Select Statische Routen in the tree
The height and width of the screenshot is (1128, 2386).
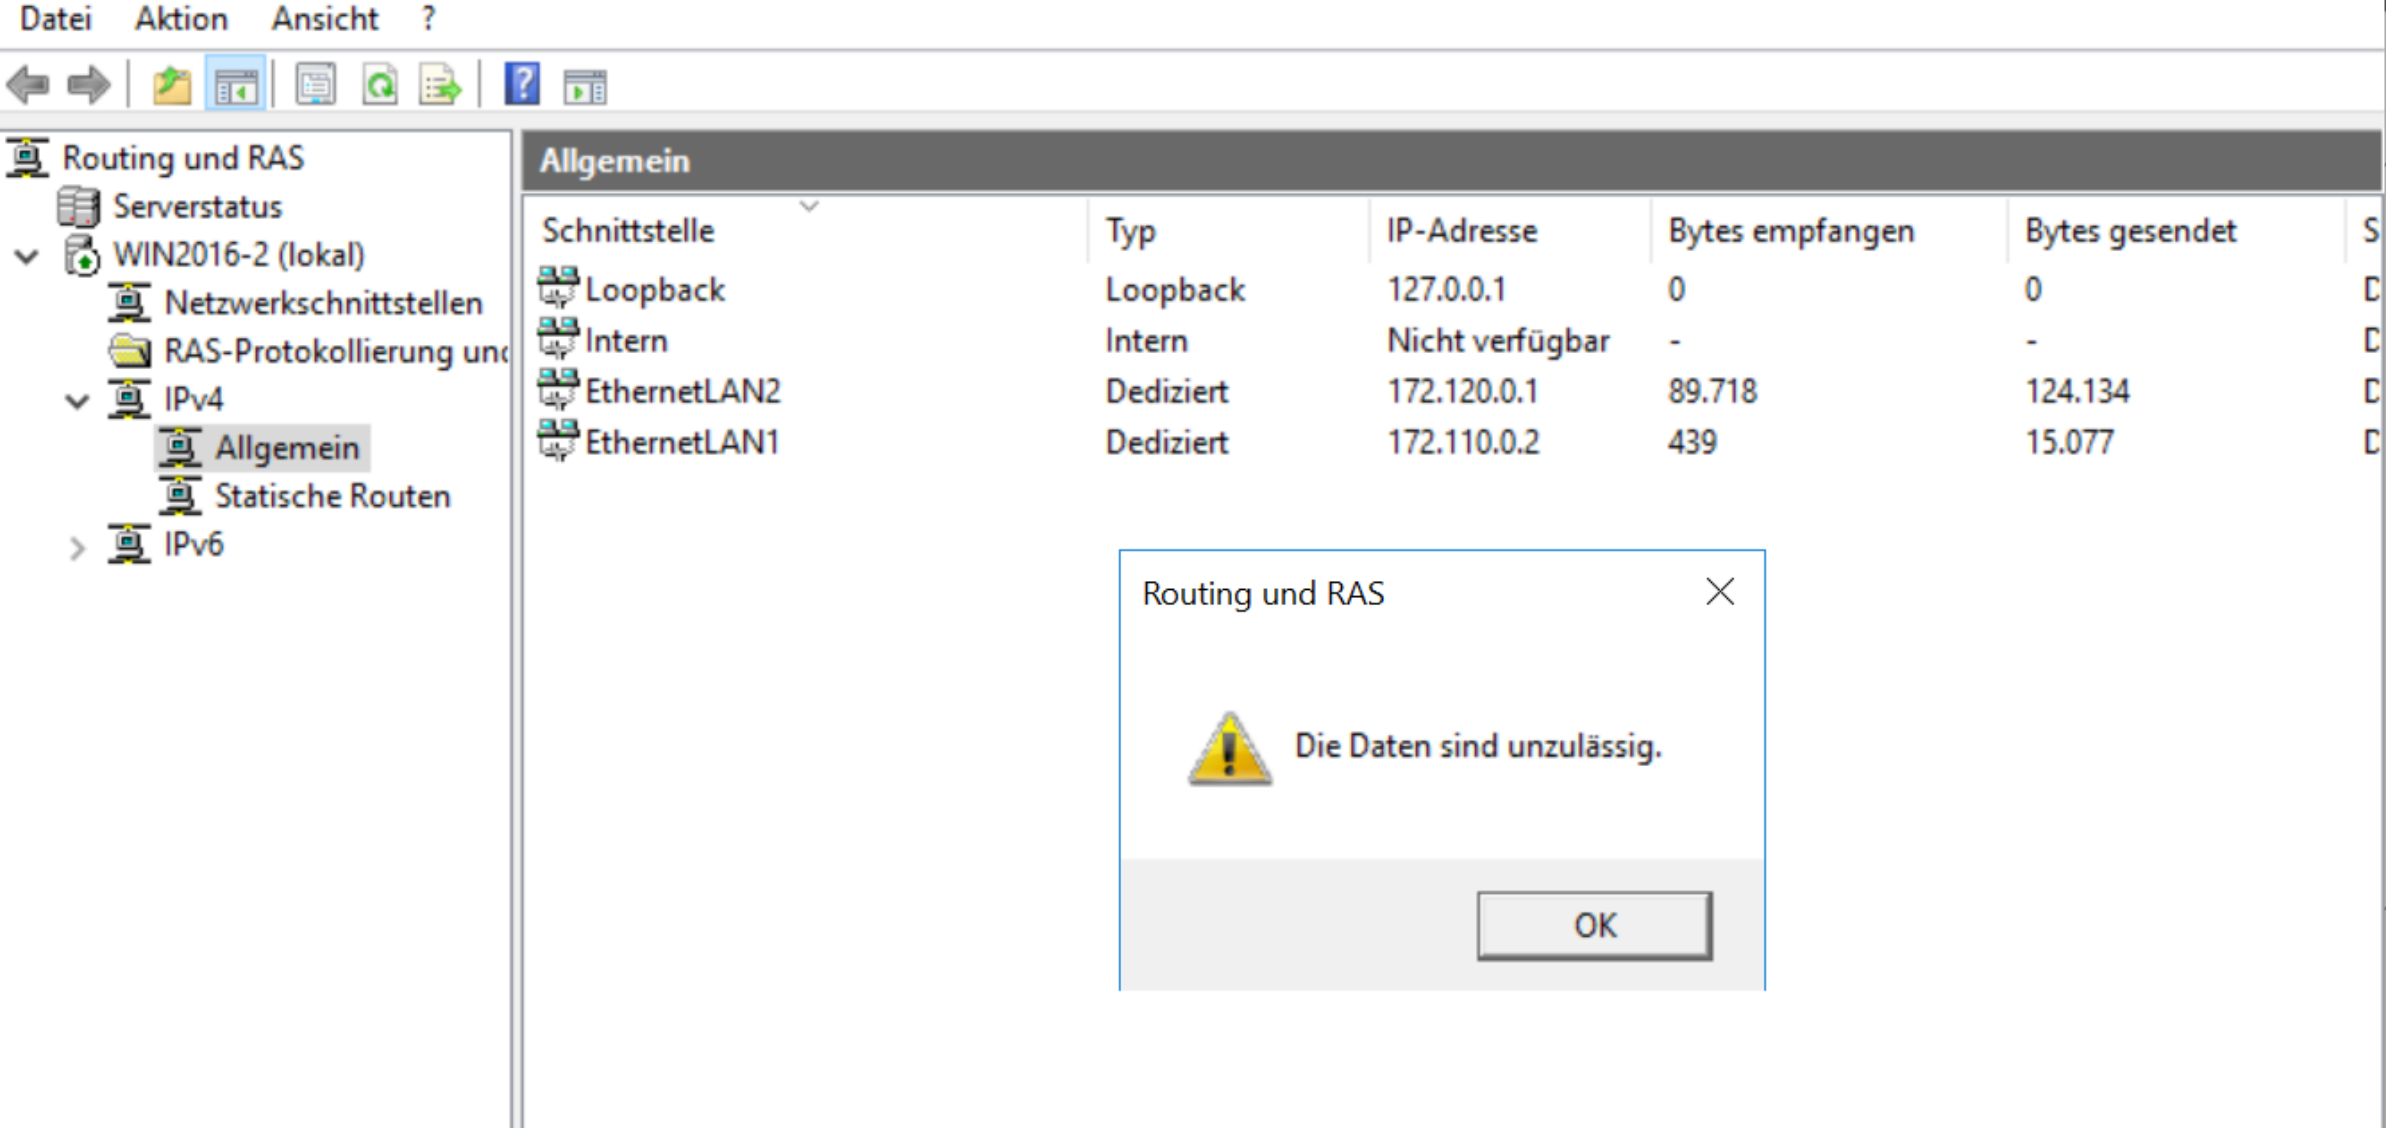click(332, 496)
